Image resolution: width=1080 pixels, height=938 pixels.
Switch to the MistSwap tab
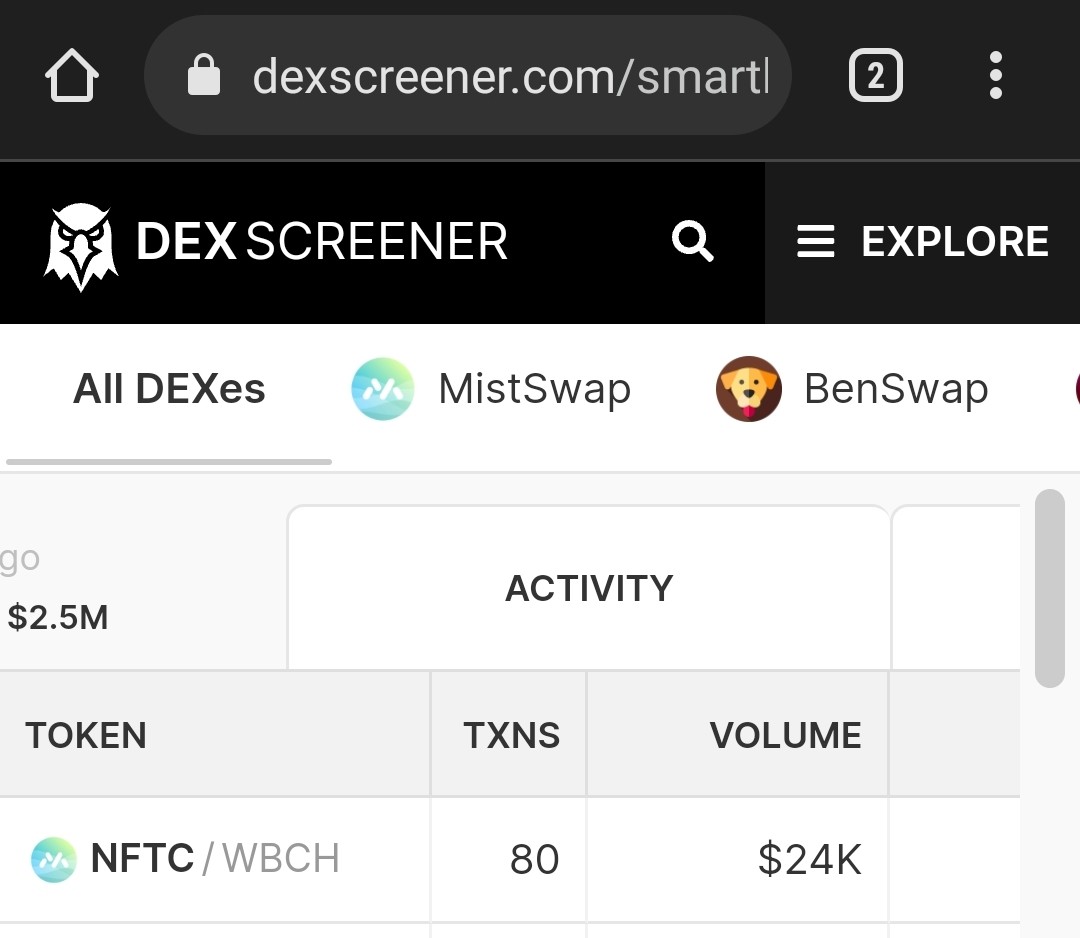490,388
